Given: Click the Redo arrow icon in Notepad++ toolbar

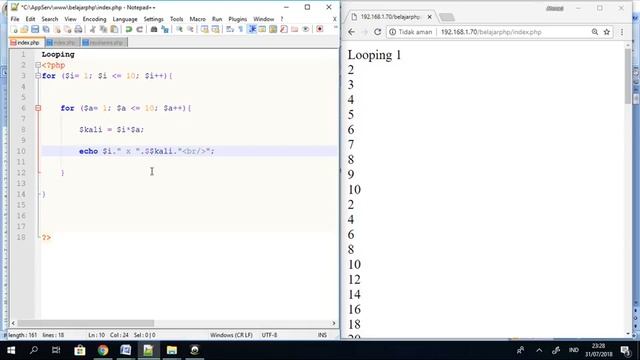Looking at the screenshot, I should pos(139,29).
